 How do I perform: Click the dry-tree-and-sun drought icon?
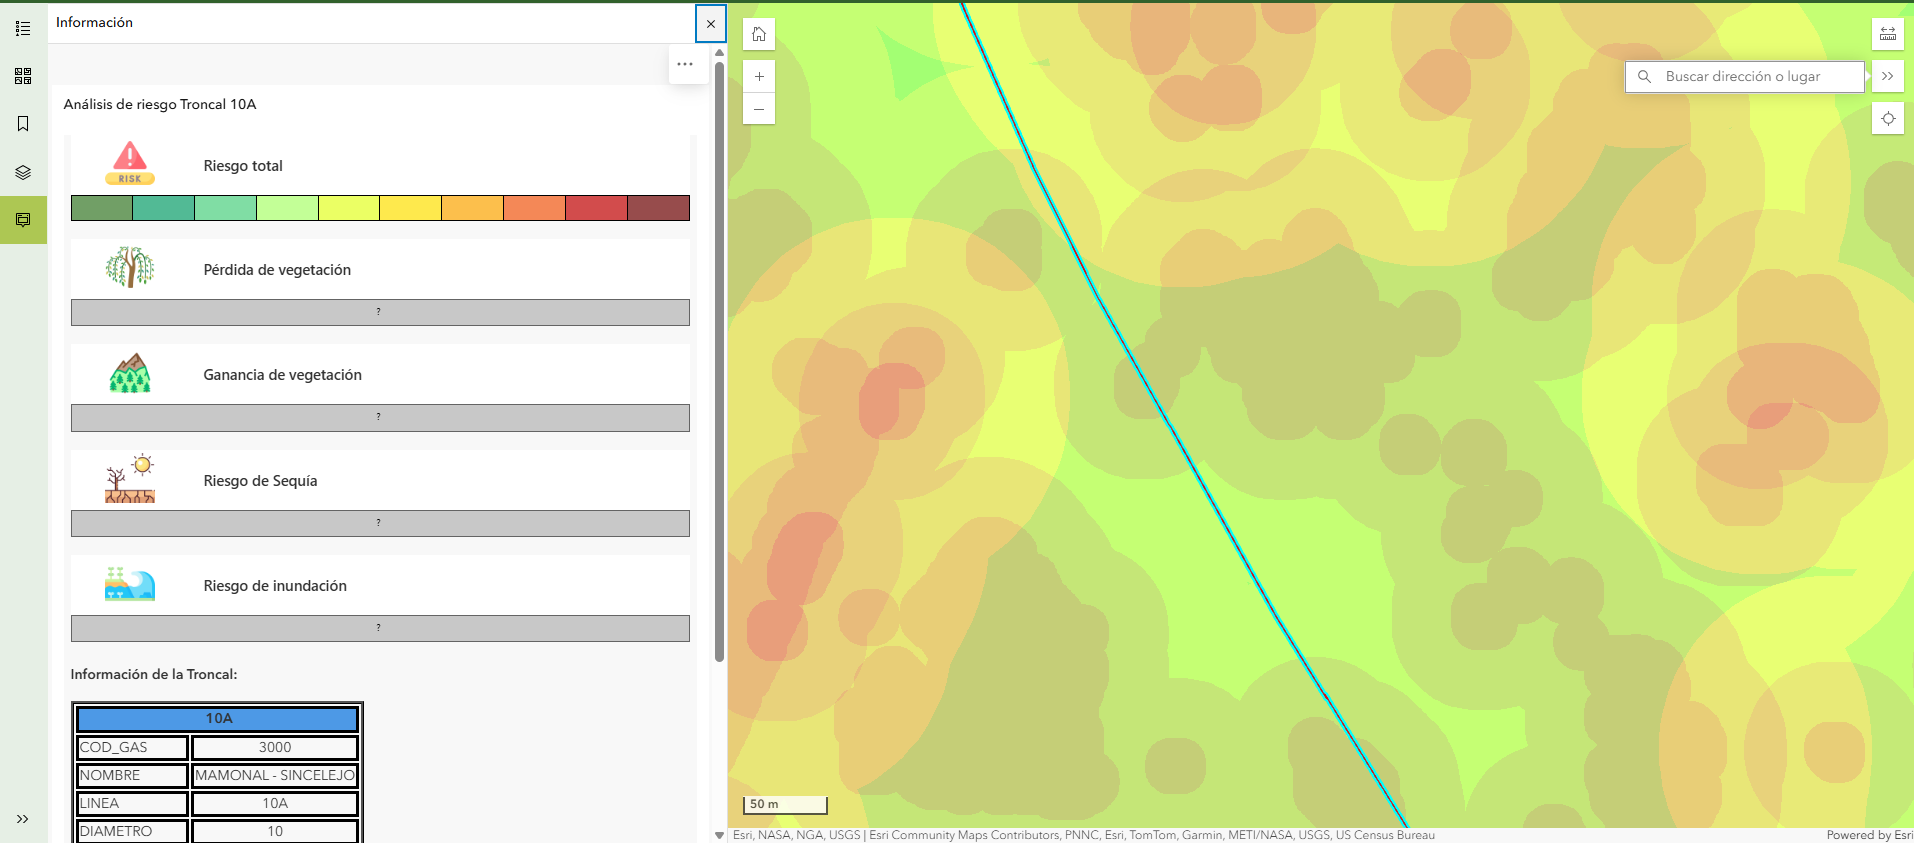click(x=130, y=478)
